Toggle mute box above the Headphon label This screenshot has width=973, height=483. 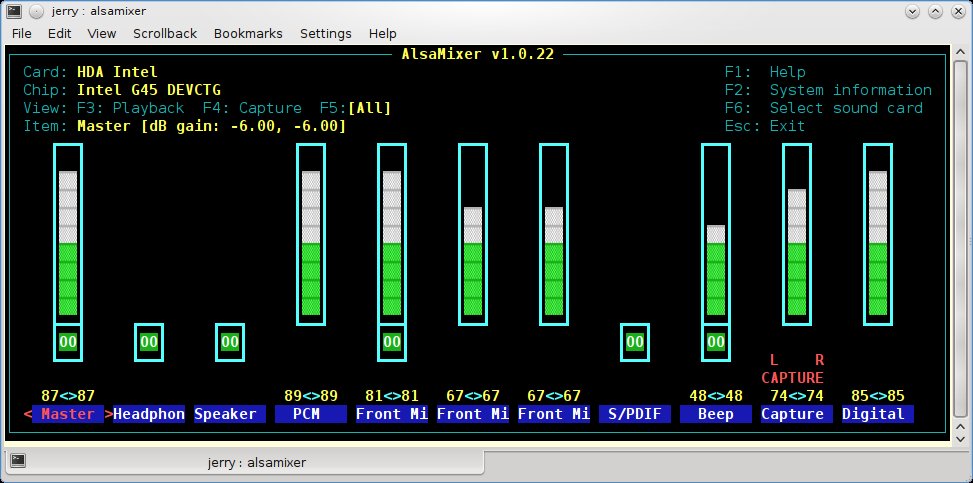(x=149, y=342)
